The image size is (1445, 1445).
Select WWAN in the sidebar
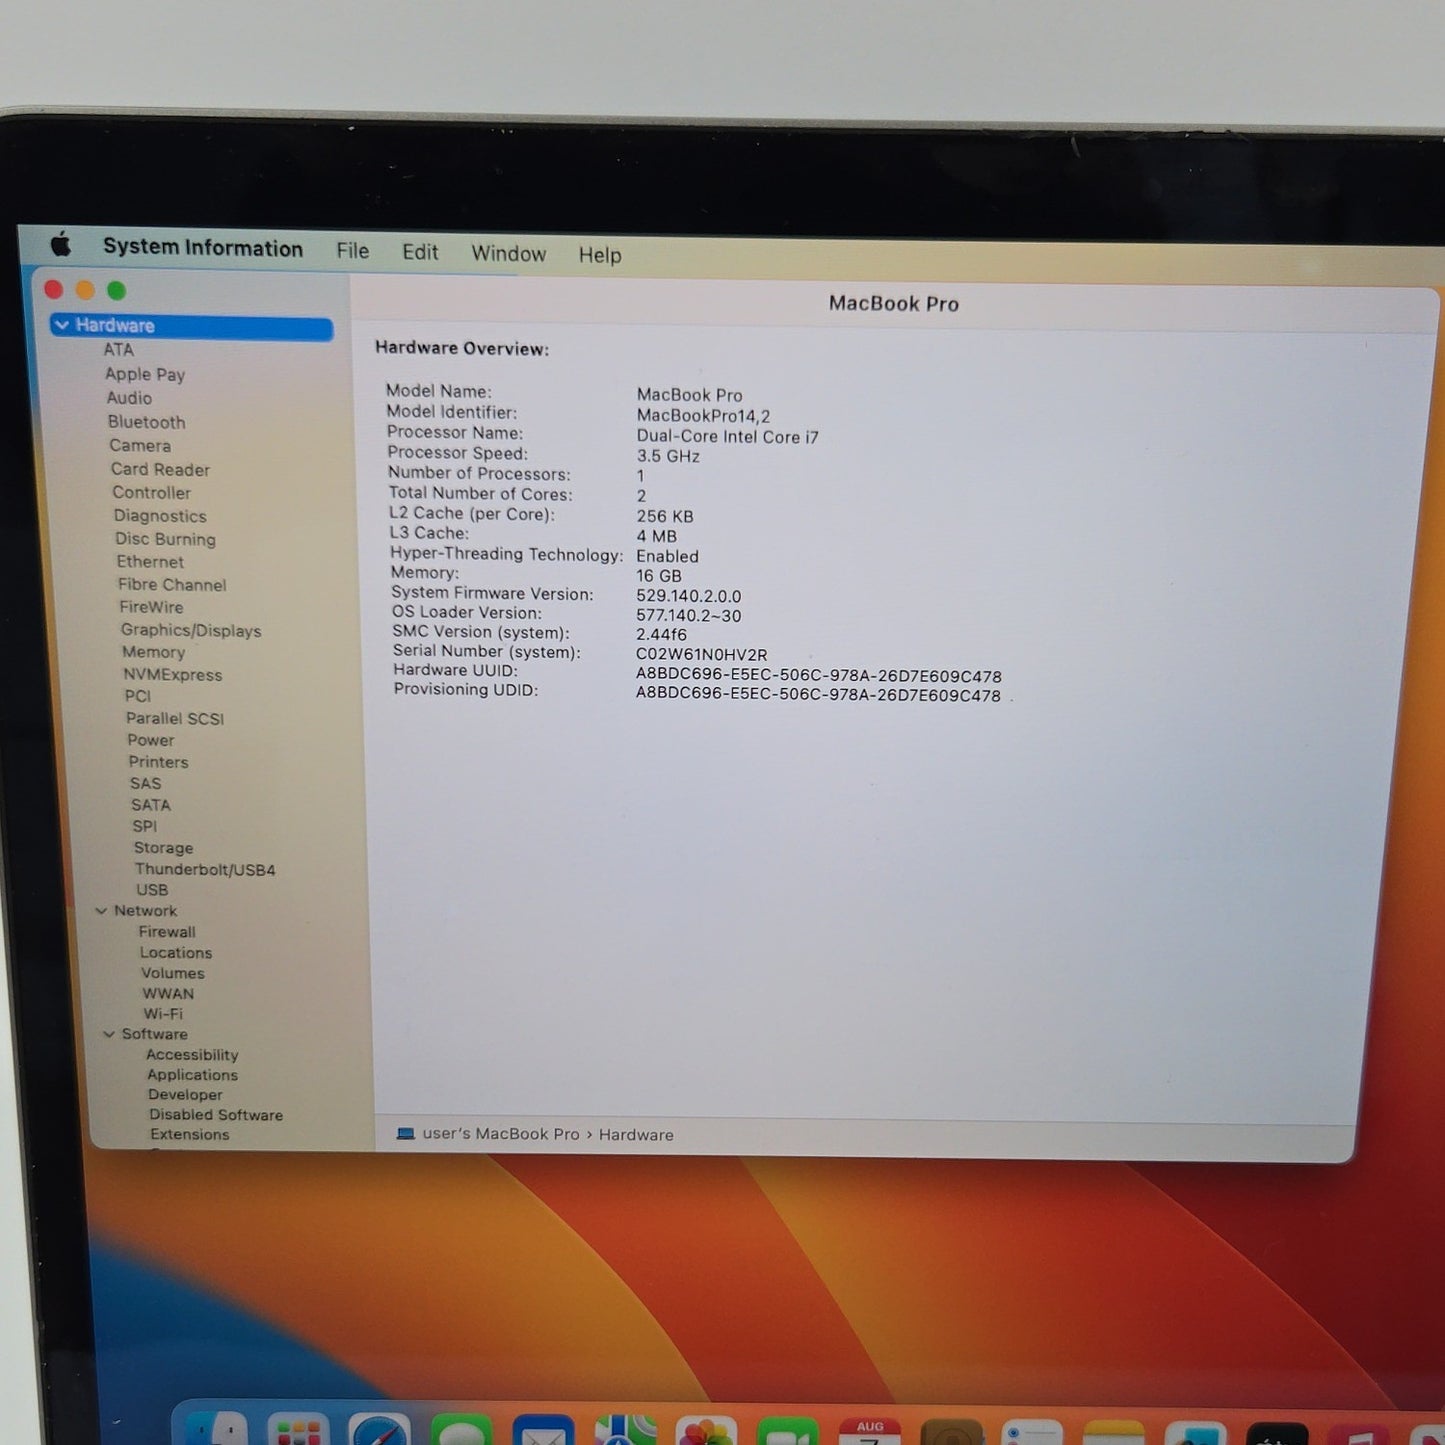pos(168,994)
